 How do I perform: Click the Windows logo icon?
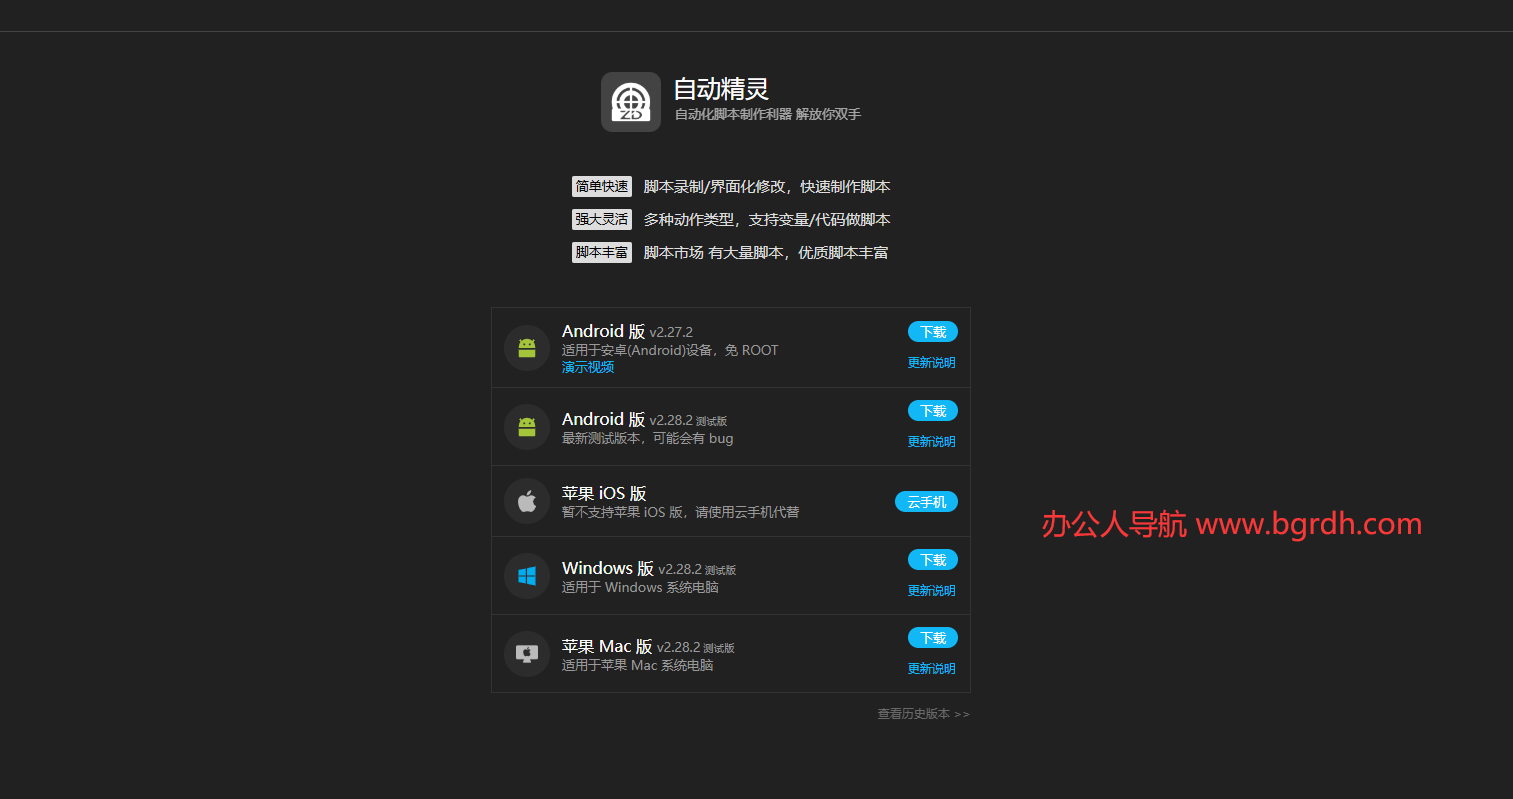click(x=527, y=576)
